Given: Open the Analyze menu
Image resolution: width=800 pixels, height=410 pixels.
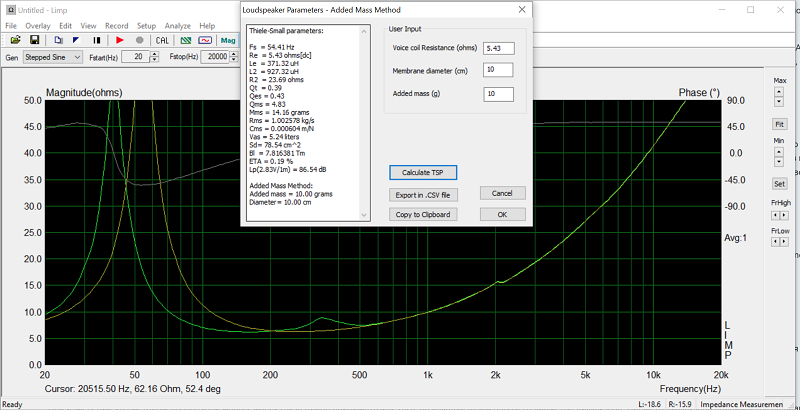Looking at the screenshot, I should (178, 25).
